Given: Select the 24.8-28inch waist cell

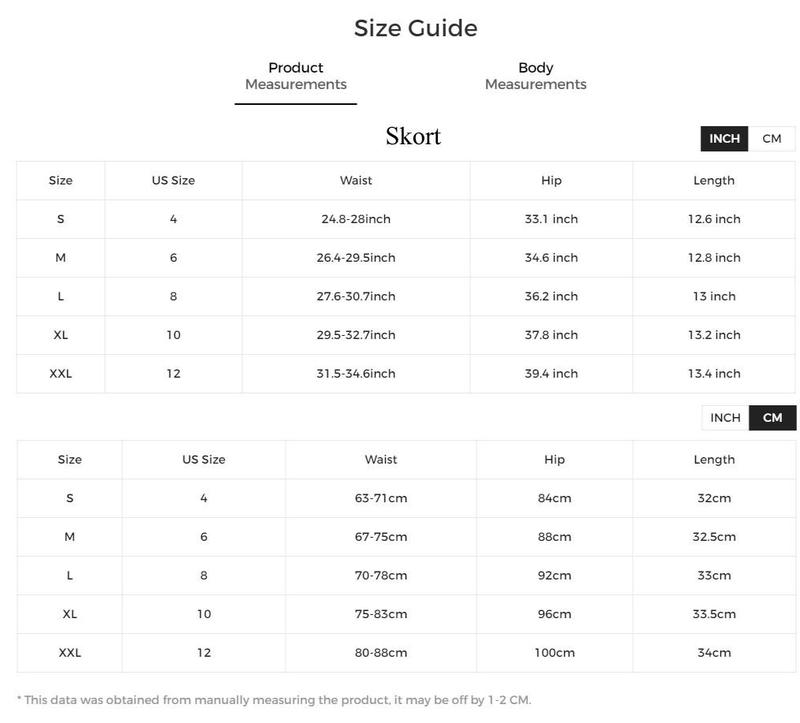Looking at the screenshot, I should click(x=356, y=219).
